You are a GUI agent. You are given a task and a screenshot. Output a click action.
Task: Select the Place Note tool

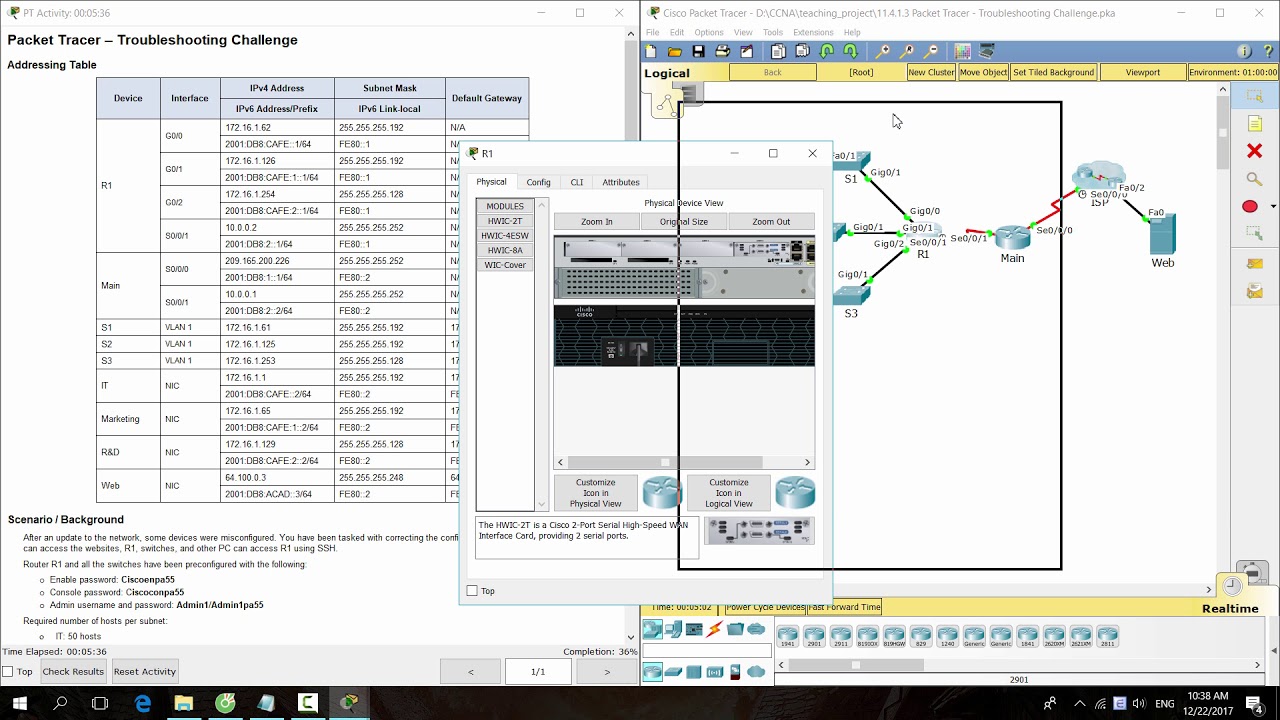pyautogui.click(x=1254, y=123)
